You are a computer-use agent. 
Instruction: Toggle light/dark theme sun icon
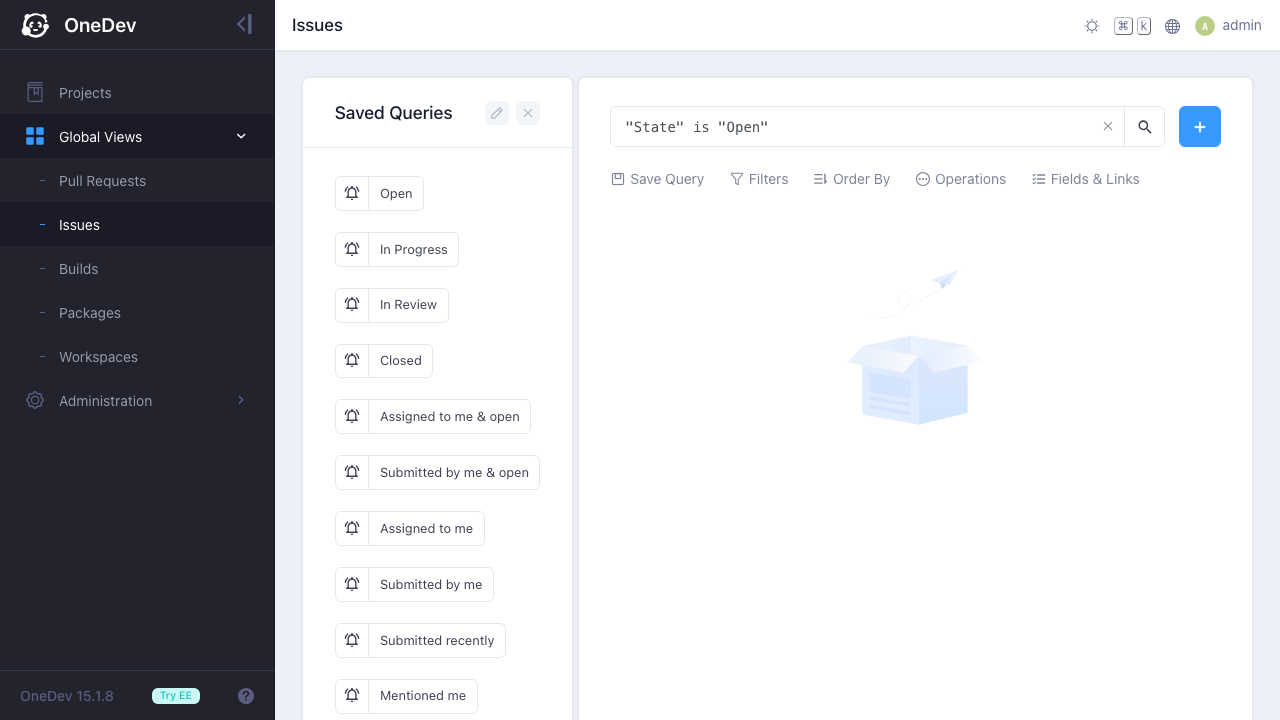click(x=1092, y=26)
